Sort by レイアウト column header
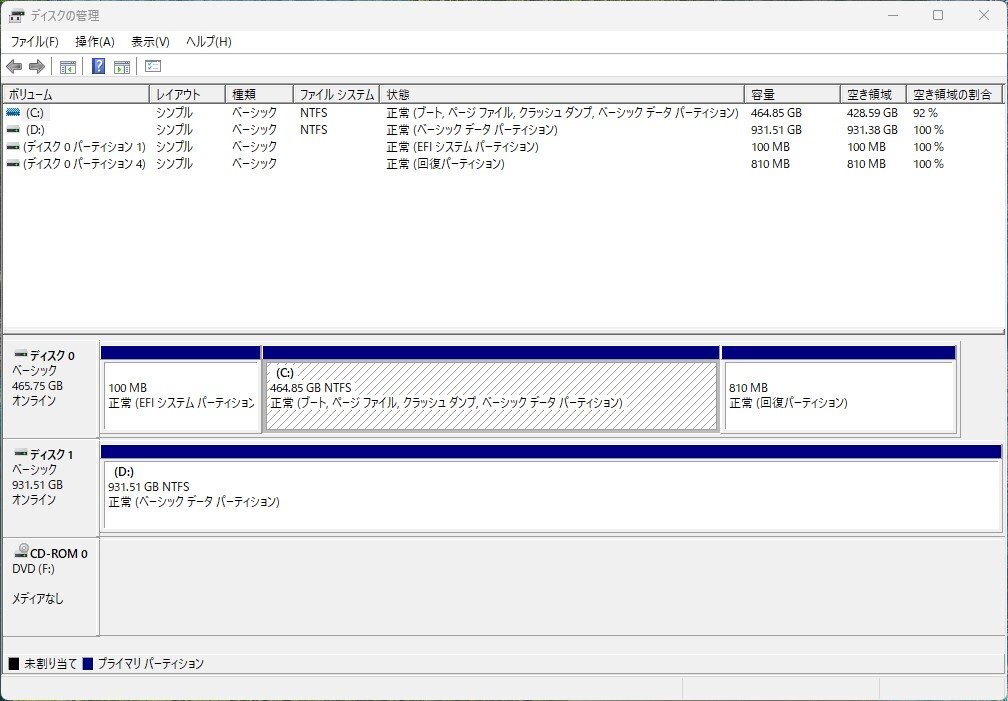1008x701 pixels. click(187, 95)
